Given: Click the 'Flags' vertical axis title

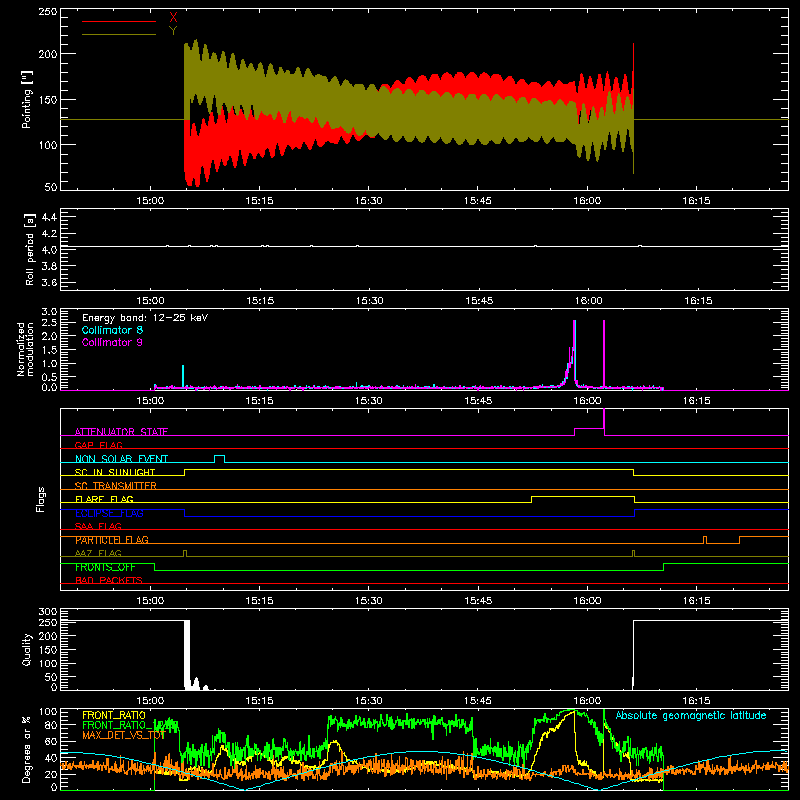Looking at the screenshot, I should click(x=40, y=499).
